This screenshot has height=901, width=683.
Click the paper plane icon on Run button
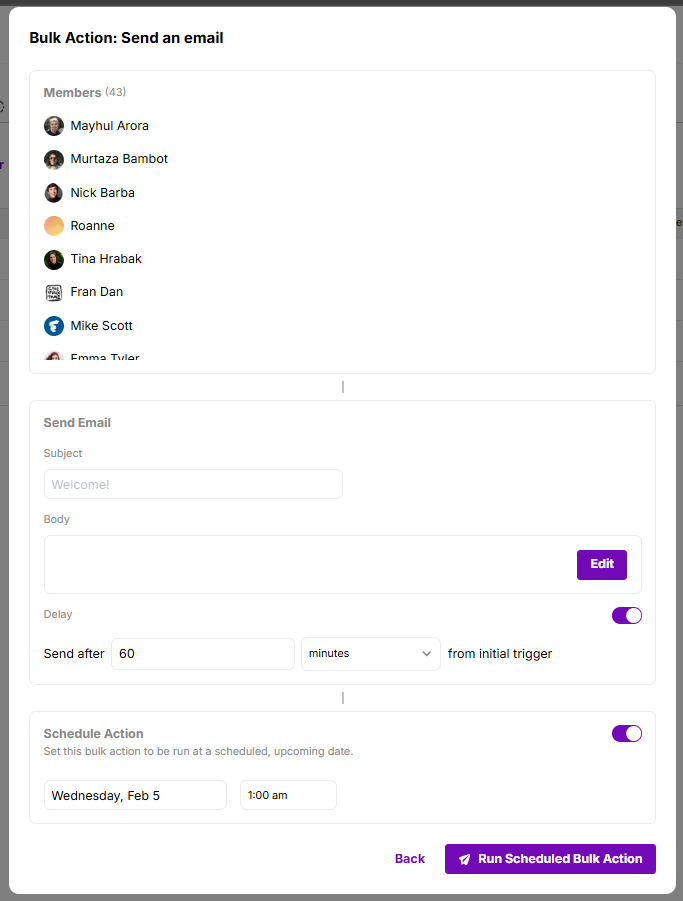[465, 859]
